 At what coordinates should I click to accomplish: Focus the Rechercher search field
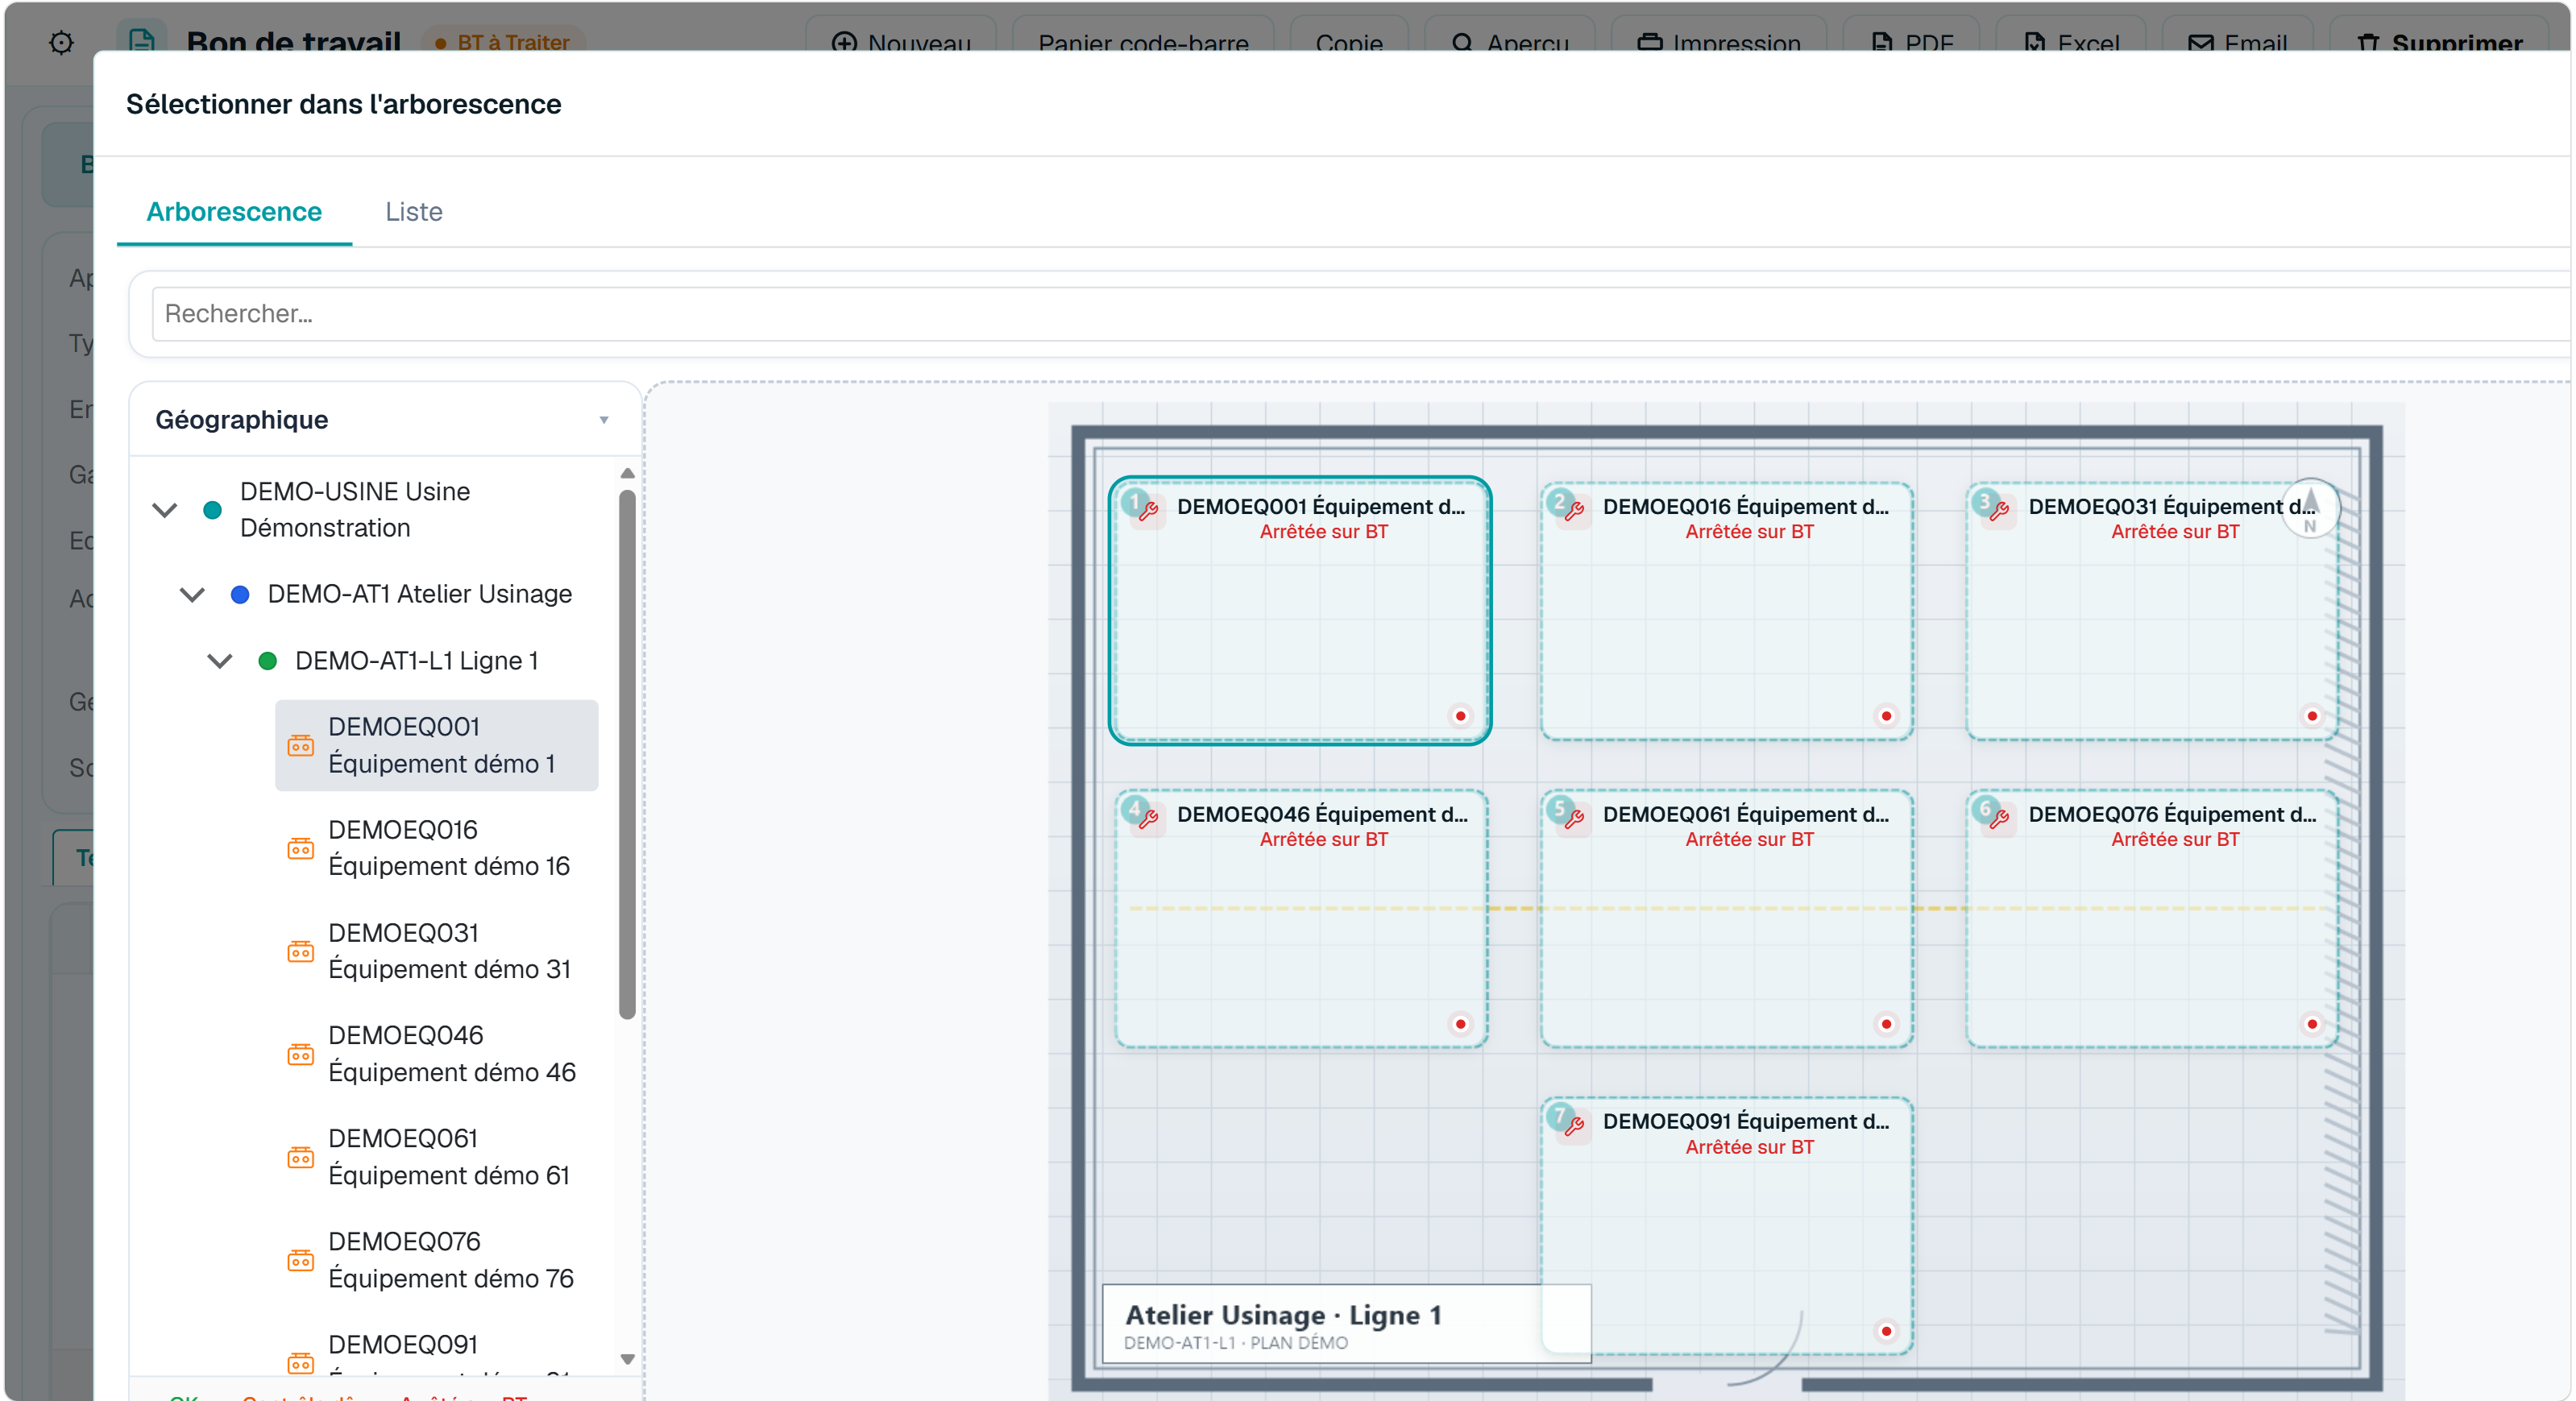[1360, 314]
